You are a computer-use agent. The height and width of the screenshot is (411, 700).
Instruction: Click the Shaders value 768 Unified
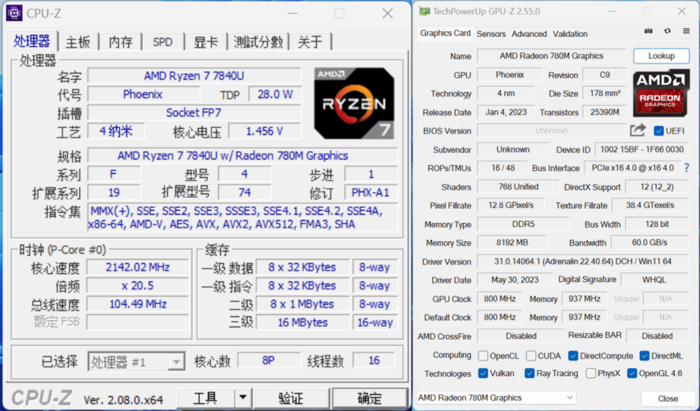click(x=518, y=187)
